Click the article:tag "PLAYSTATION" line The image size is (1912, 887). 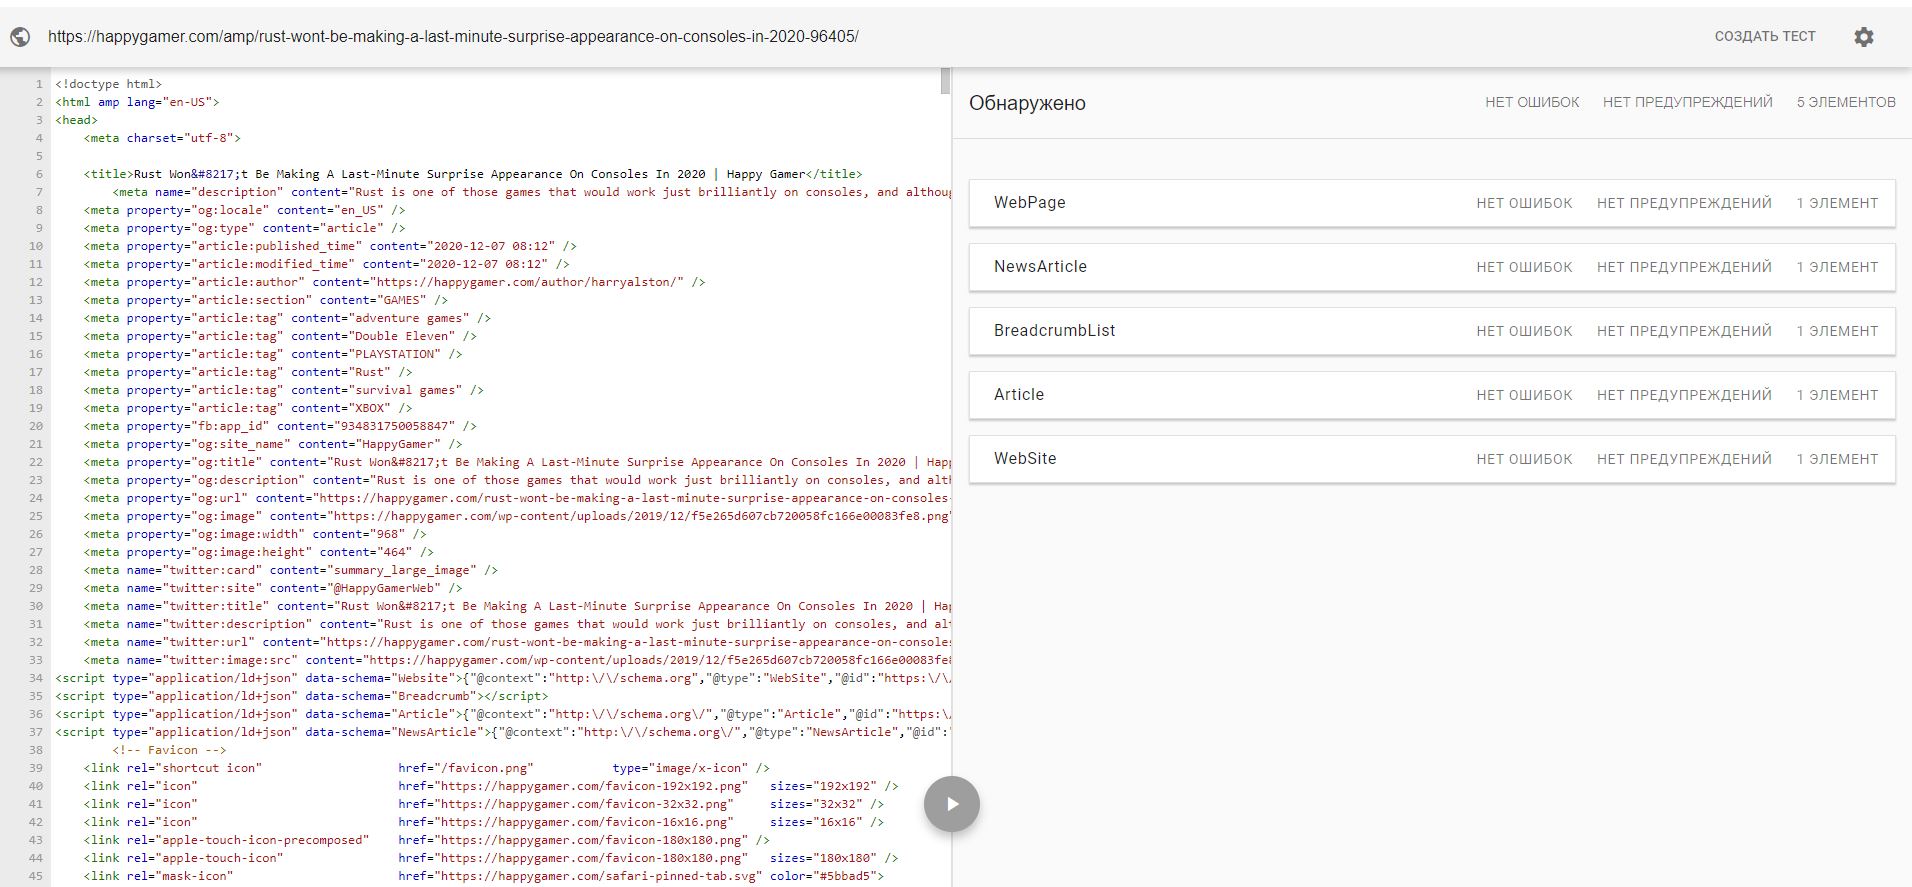(273, 354)
